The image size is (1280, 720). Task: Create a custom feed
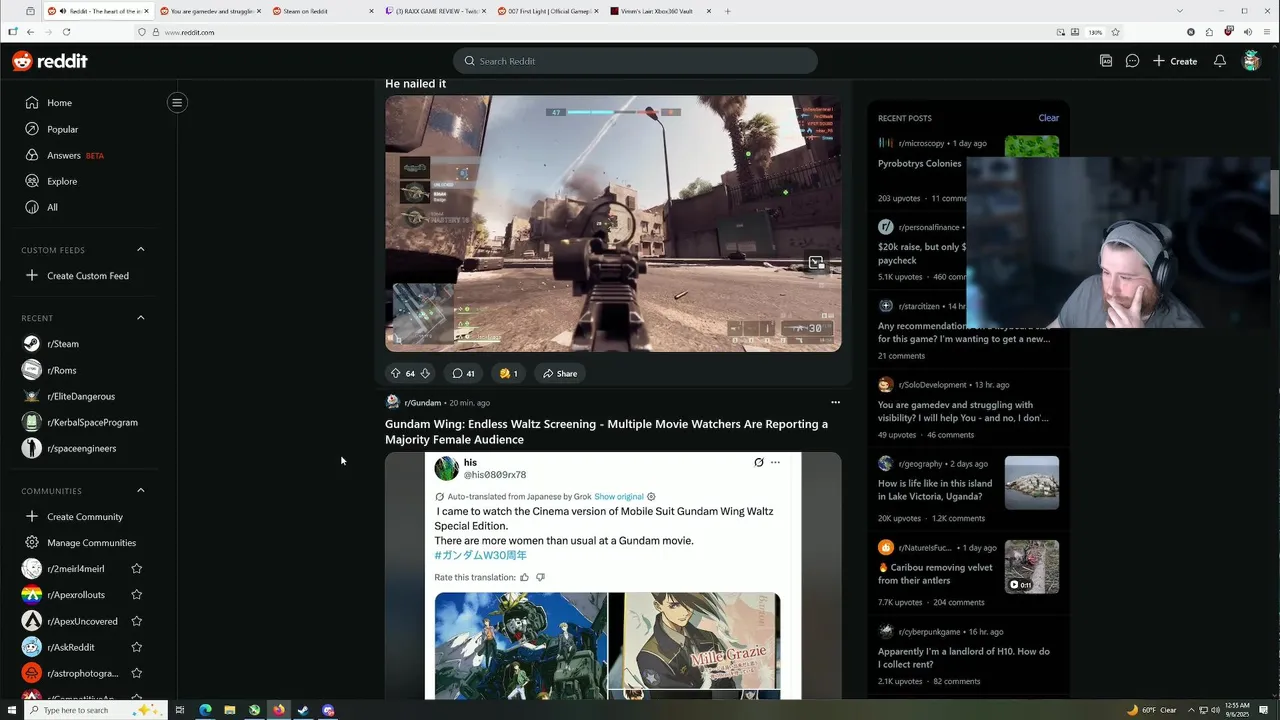point(88,275)
